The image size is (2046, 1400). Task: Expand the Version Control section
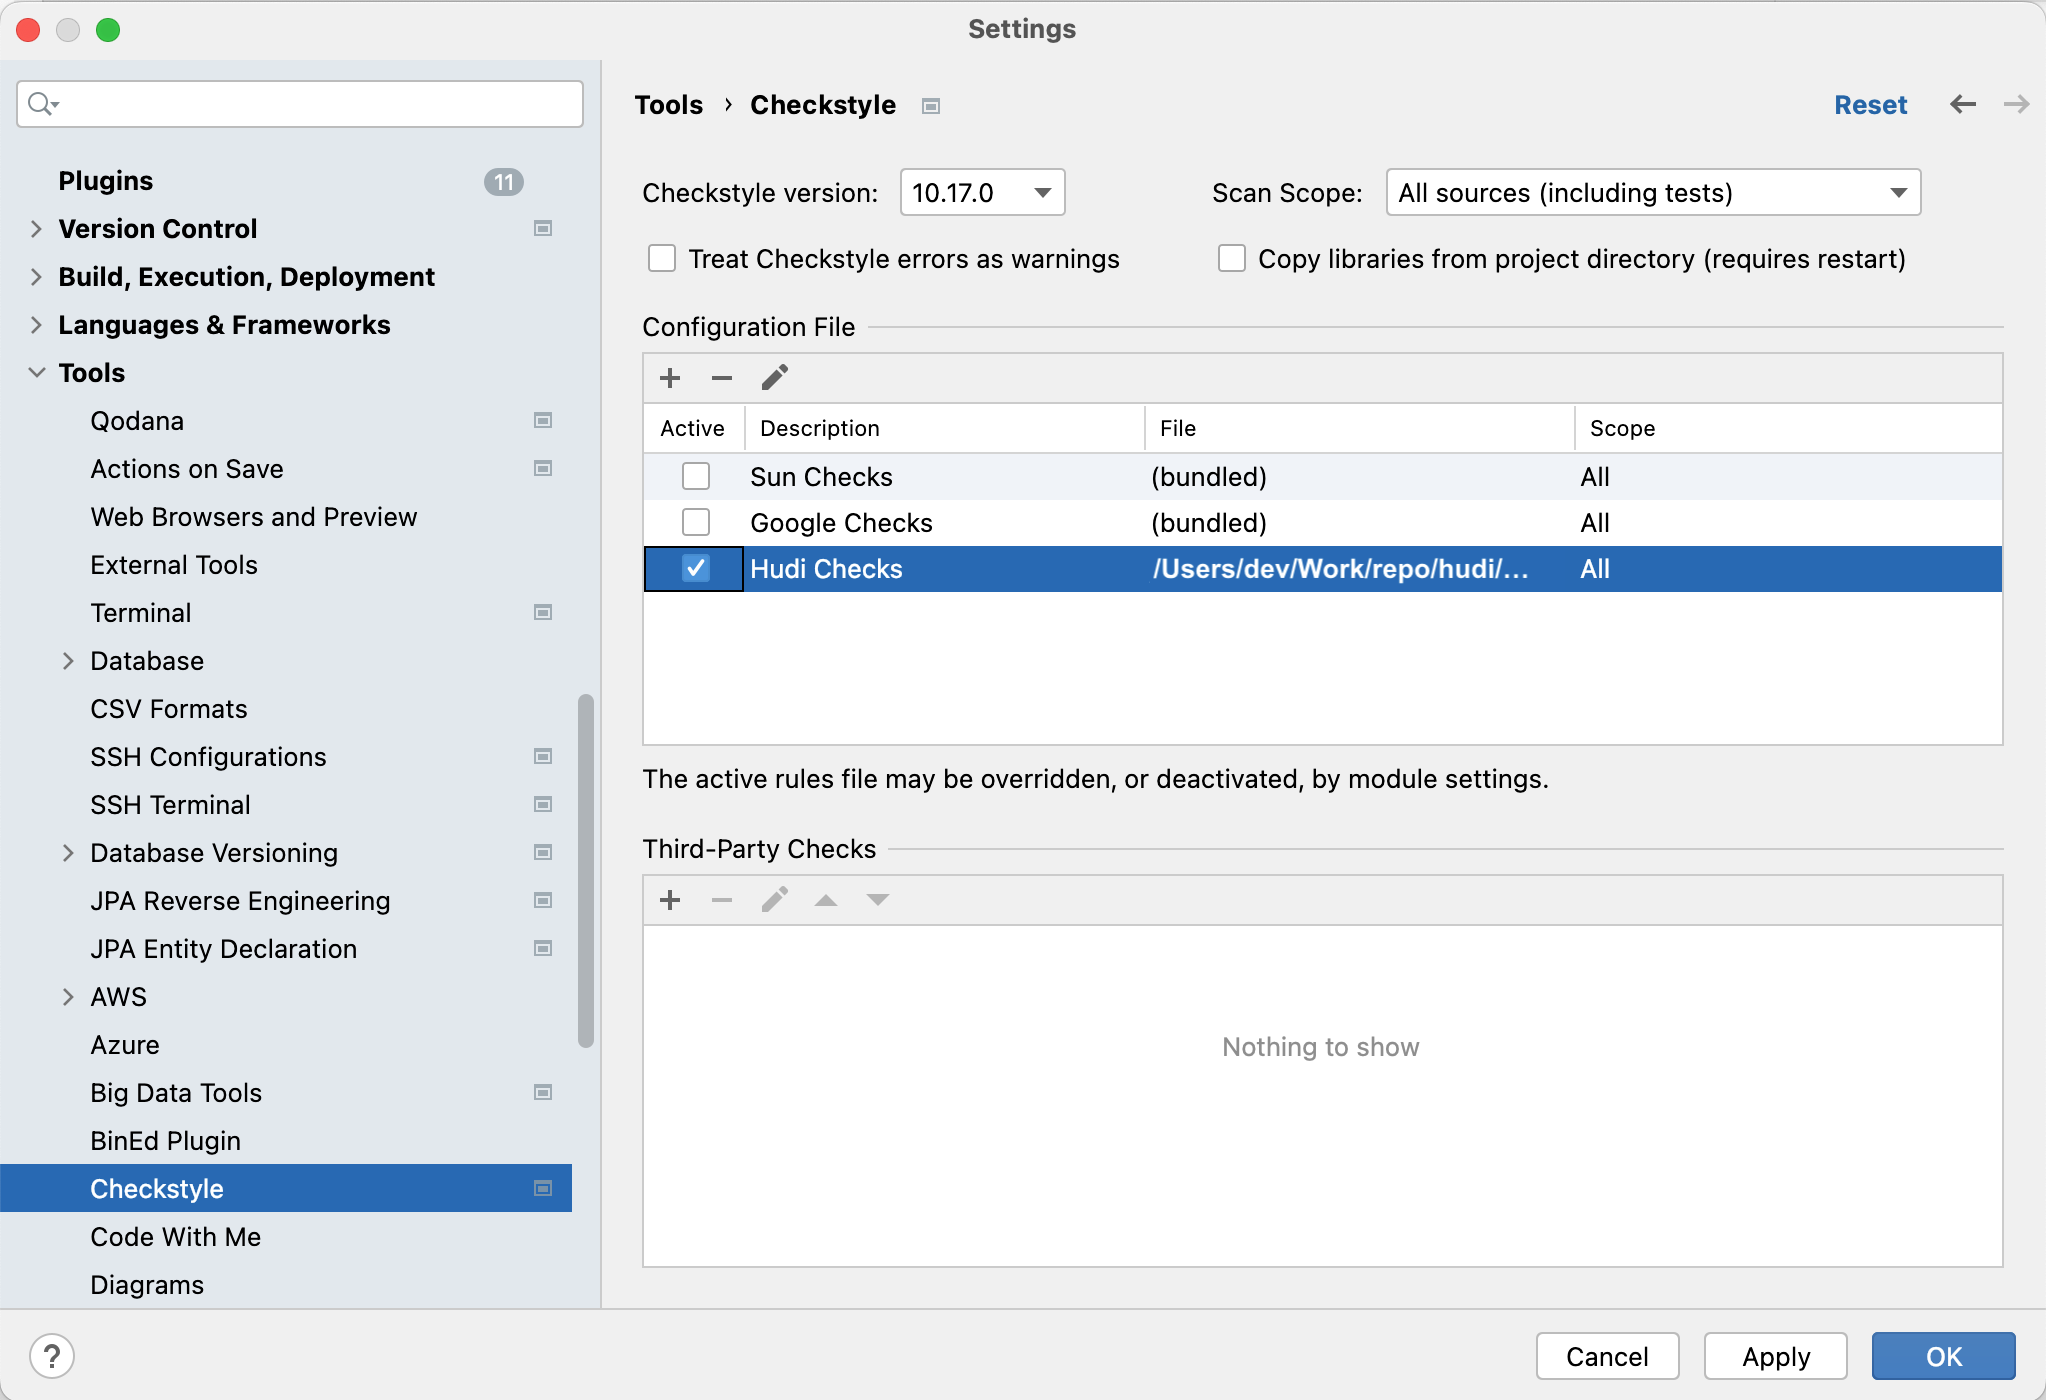click(x=36, y=229)
